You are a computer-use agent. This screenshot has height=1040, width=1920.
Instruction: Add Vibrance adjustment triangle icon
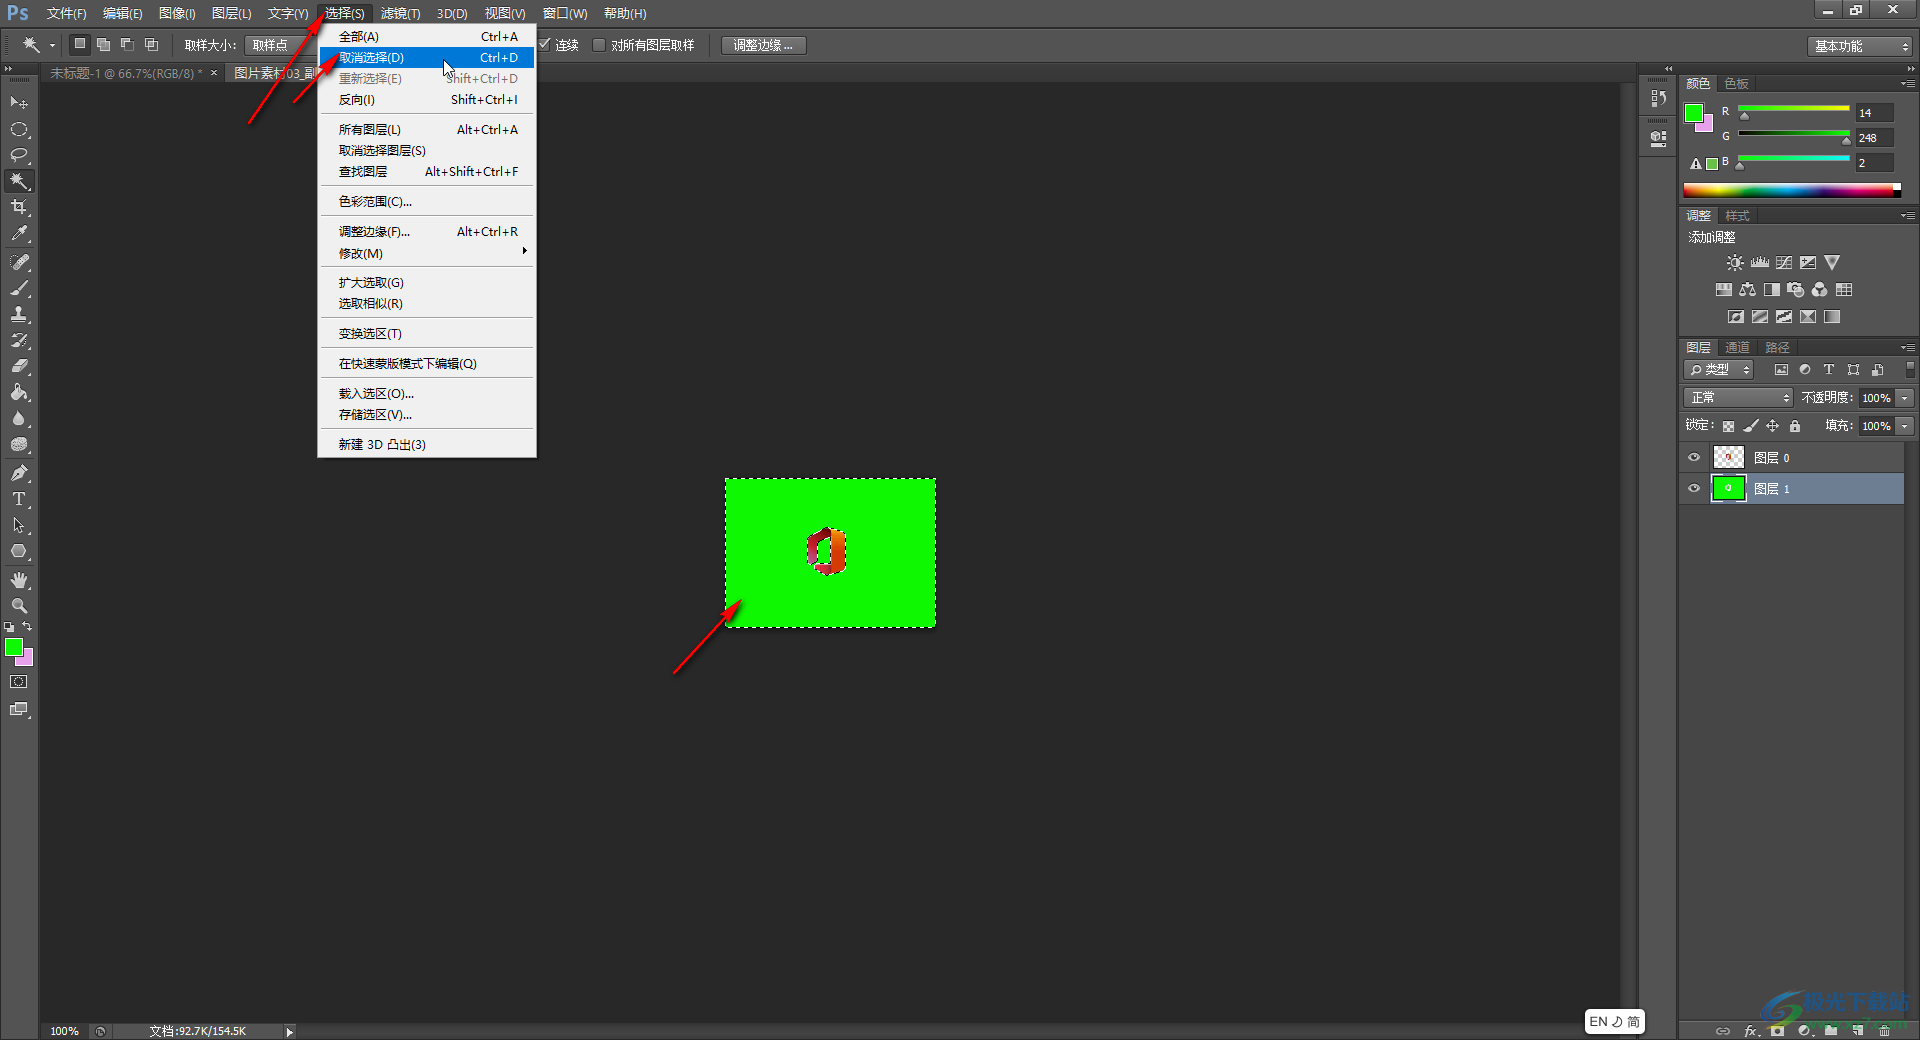1832,263
